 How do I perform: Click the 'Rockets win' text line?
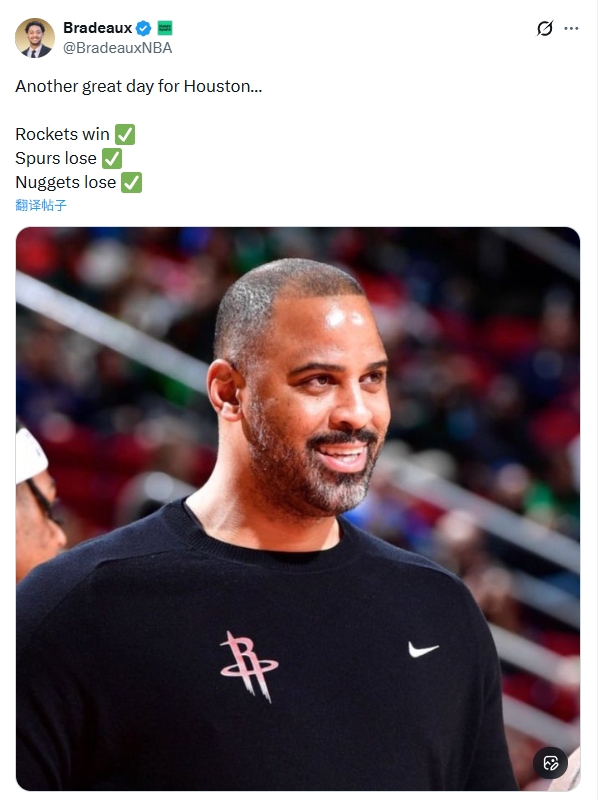(x=62, y=134)
